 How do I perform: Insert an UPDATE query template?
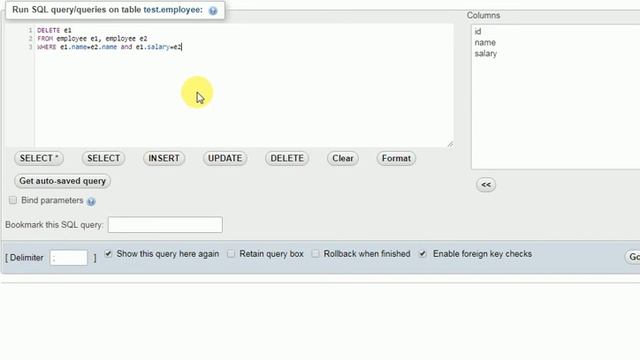[x=225, y=158]
